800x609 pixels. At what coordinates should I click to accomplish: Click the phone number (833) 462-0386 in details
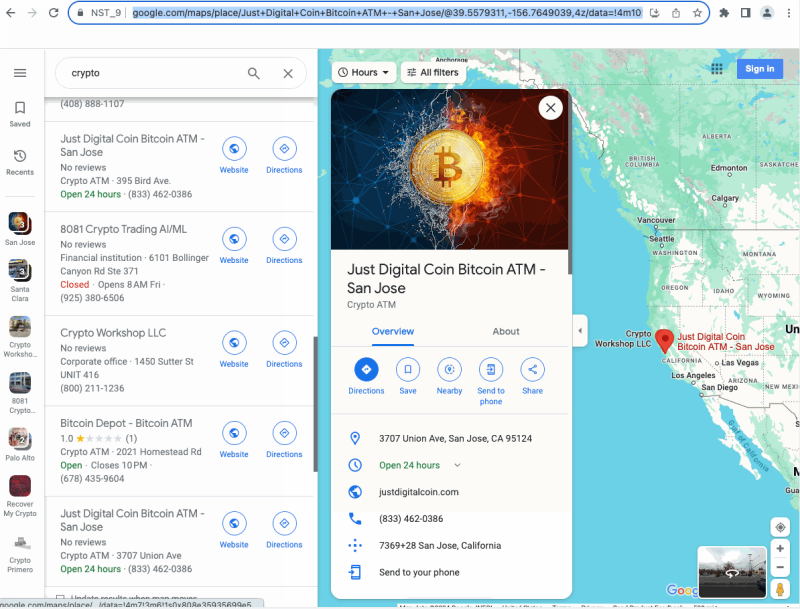tap(411, 519)
